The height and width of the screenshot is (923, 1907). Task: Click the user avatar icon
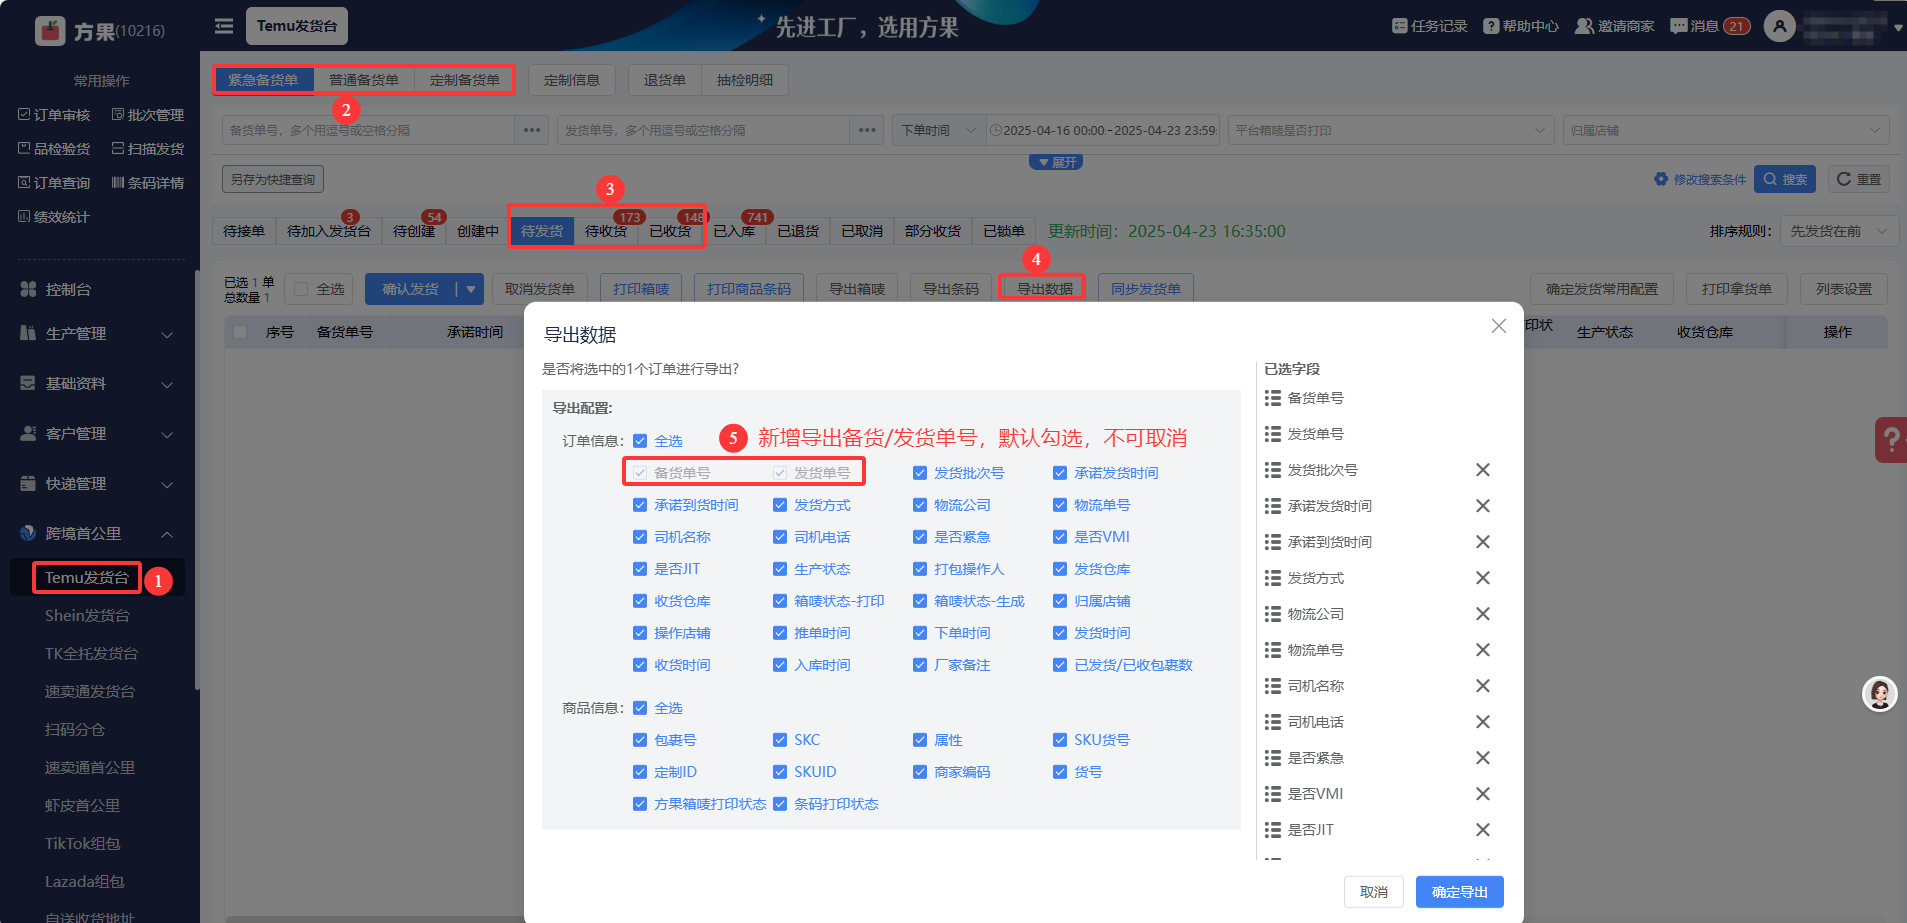pyautogui.click(x=1780, y=26)
